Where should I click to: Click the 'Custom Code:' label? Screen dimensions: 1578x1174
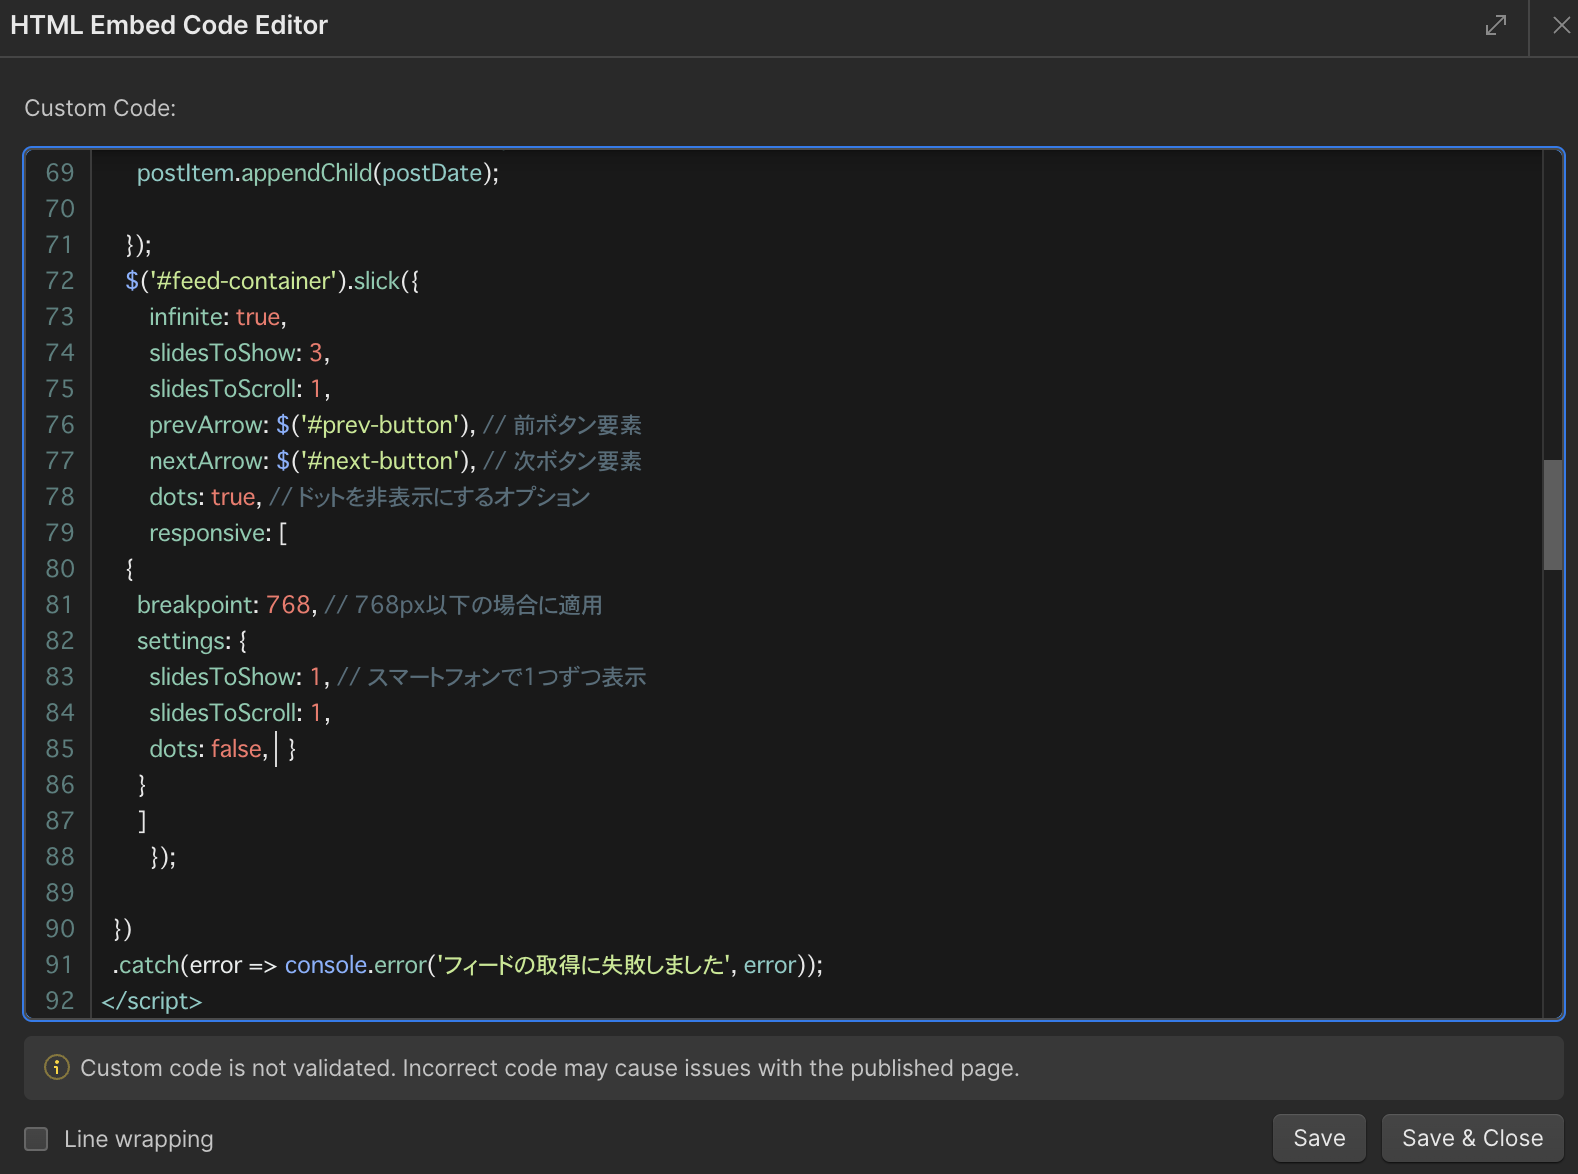pyautogui.click(x=100, y=108)
